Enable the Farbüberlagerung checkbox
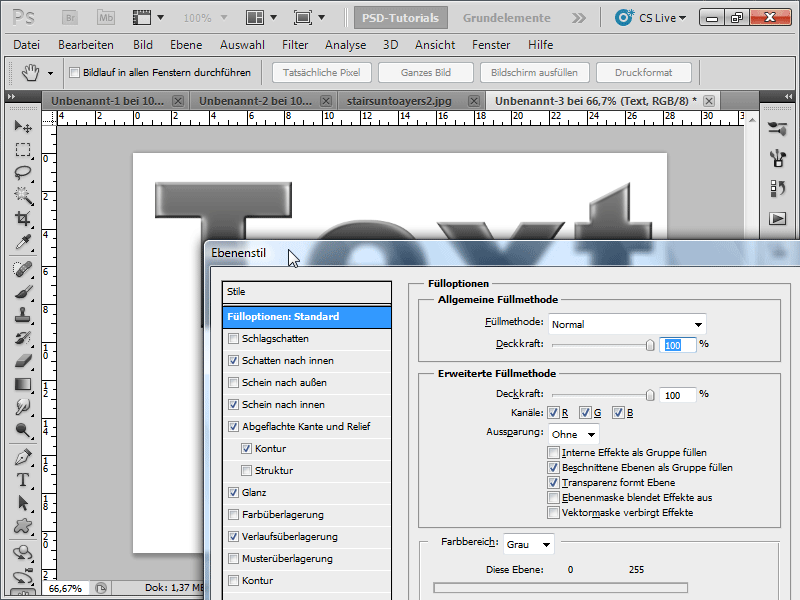 pos(234,514)
